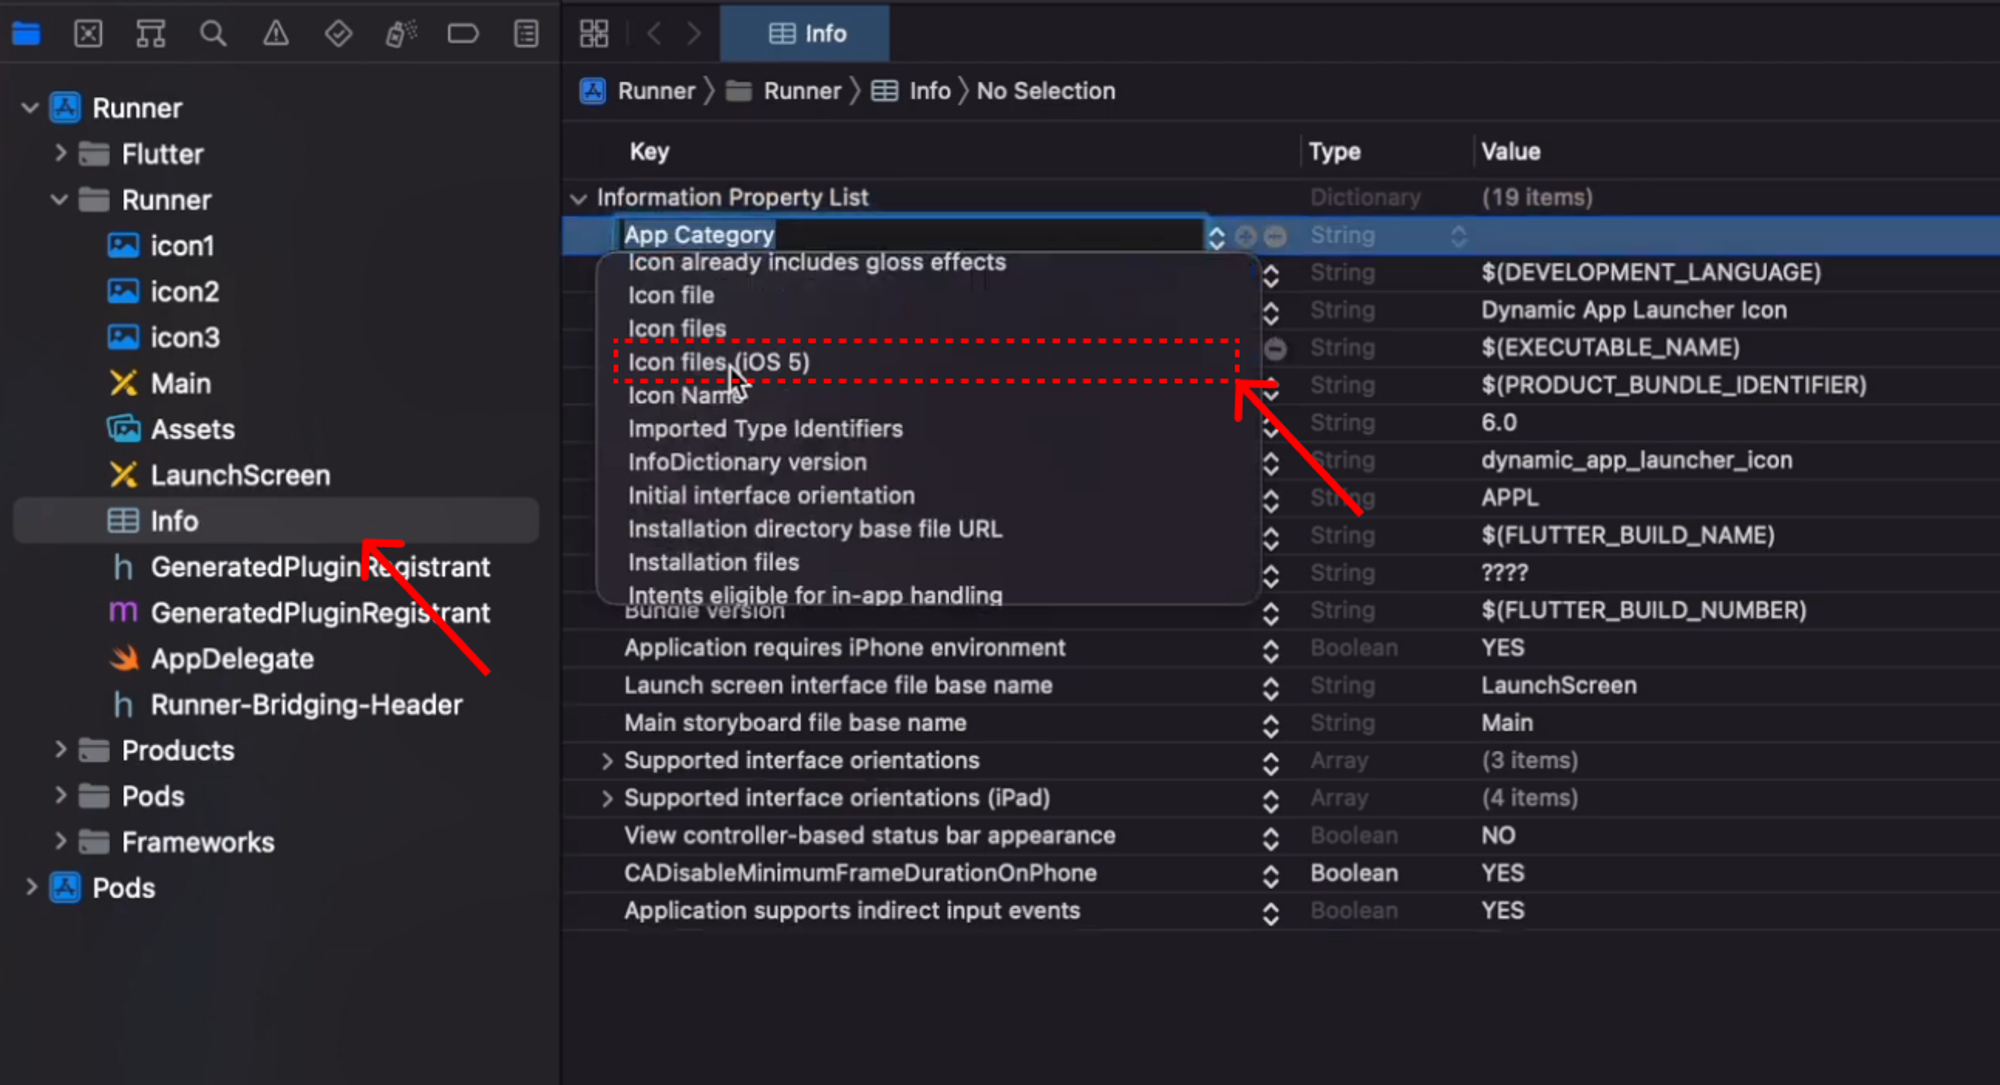Collapse the Runner project root

[30, 108]
